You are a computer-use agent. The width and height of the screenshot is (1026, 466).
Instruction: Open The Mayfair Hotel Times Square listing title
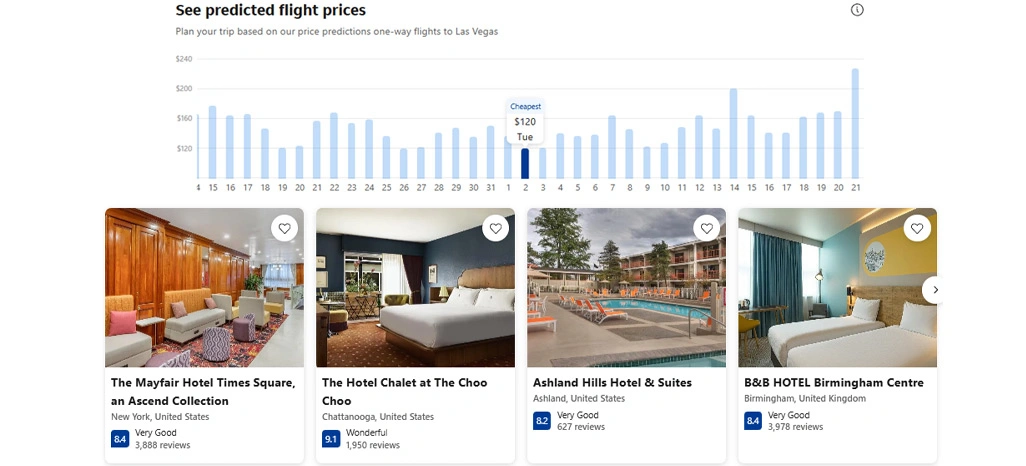[x=203, y=391]
